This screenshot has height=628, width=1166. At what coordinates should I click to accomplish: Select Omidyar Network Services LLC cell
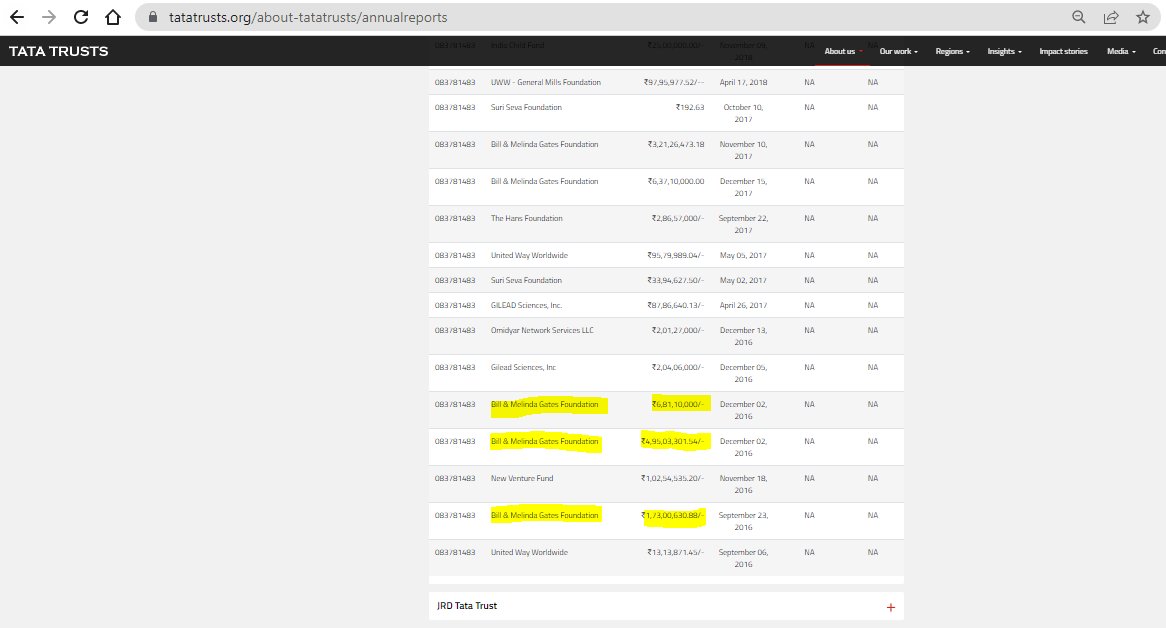coord(542,331)
